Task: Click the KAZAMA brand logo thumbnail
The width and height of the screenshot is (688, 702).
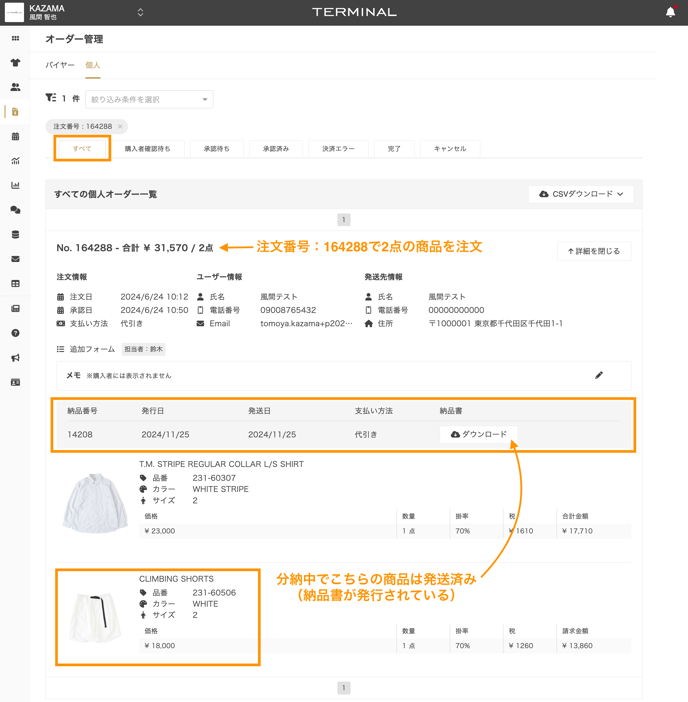Action: (x=14, y=12)
